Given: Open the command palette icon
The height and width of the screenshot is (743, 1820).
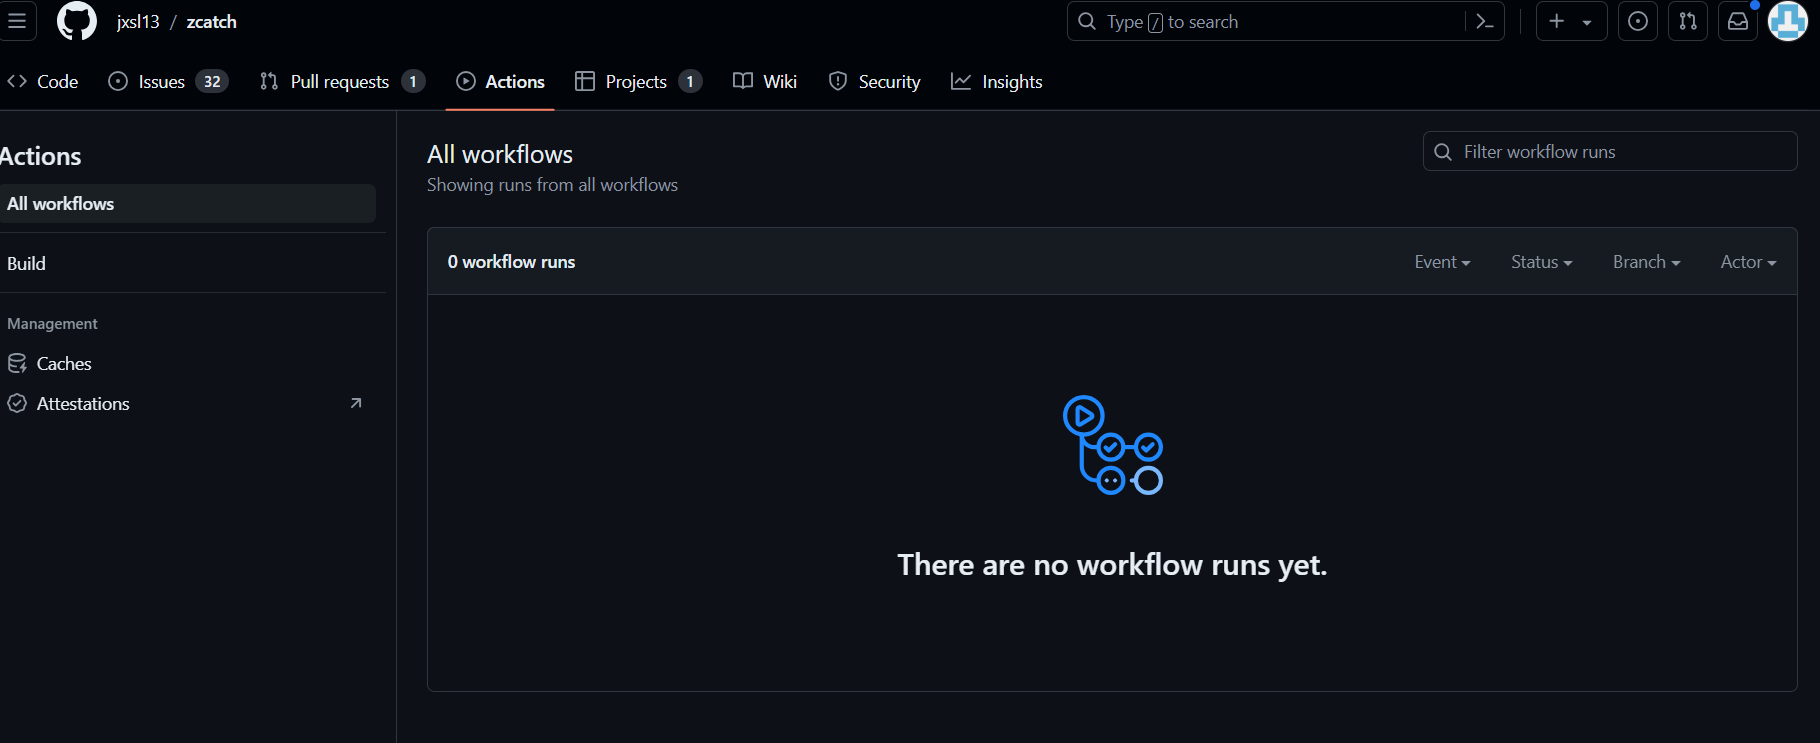Looking at the screenshot, I should click(x=1485, y=22).
